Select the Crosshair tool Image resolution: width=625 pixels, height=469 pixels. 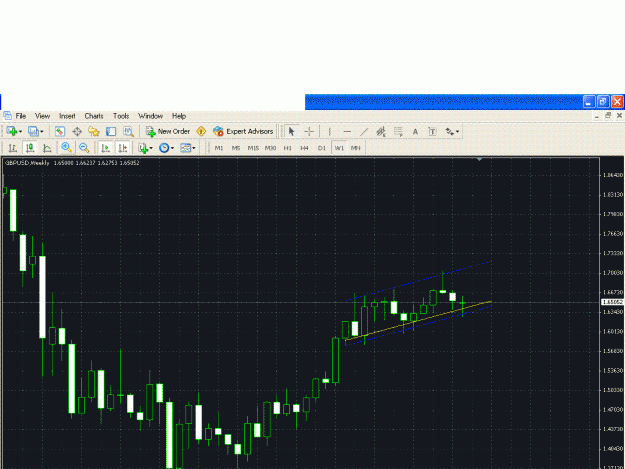click(309, 131)
